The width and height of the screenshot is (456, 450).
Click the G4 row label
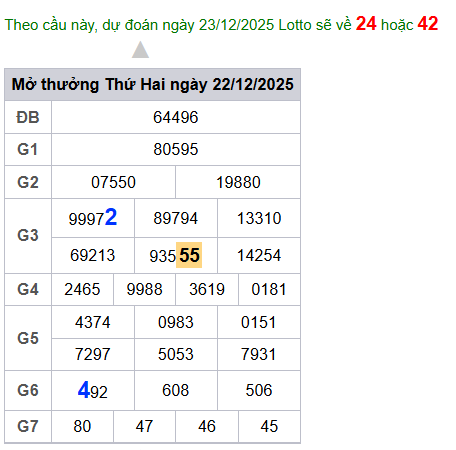tap(28, 289)
